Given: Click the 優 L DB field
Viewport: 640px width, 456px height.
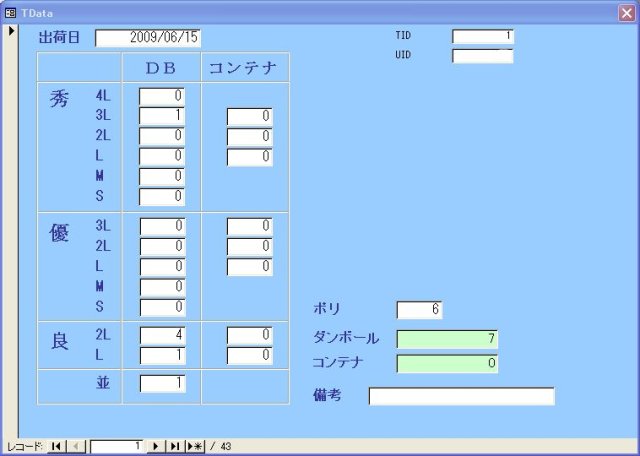Looking at the screenshot, I should pos(162,267).
